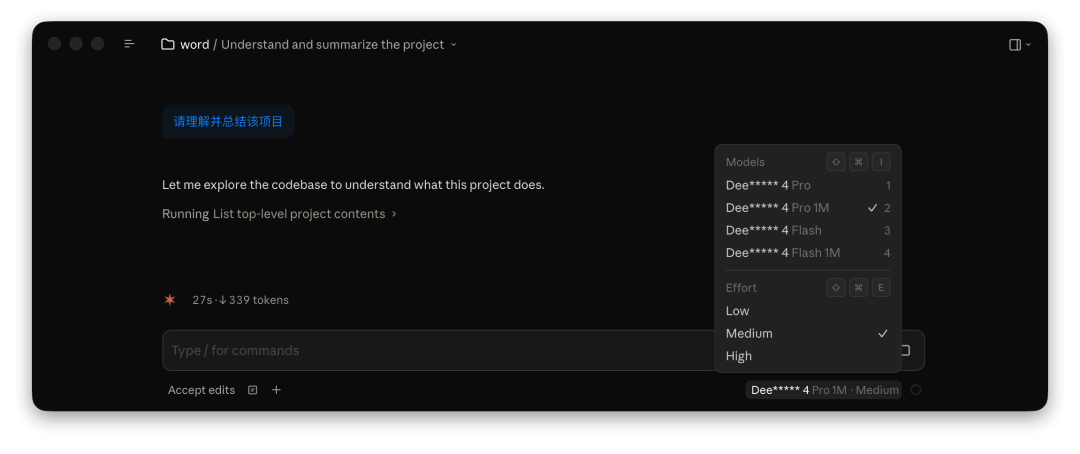Select the High effort option
The width and height of the screenshot is (1080, 454).
click(x=739, y=356)
